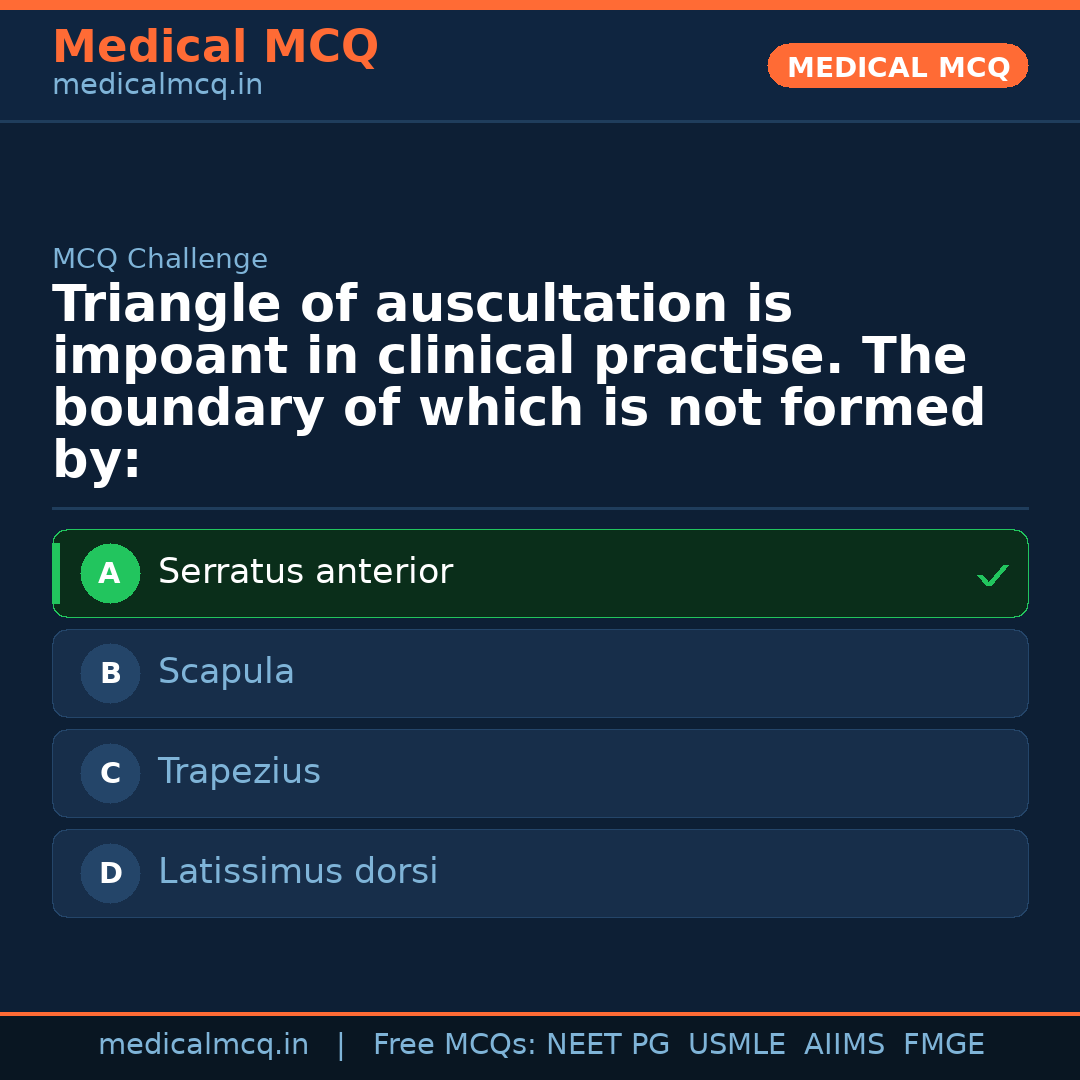Click the B option circle

(x=110, y=674)
